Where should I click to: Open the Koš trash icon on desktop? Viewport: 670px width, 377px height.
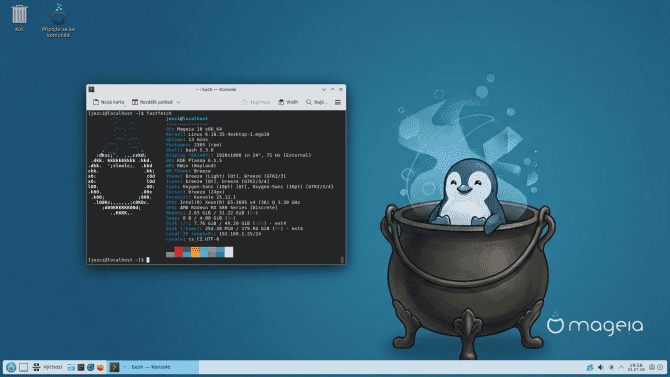click(19, 18)
